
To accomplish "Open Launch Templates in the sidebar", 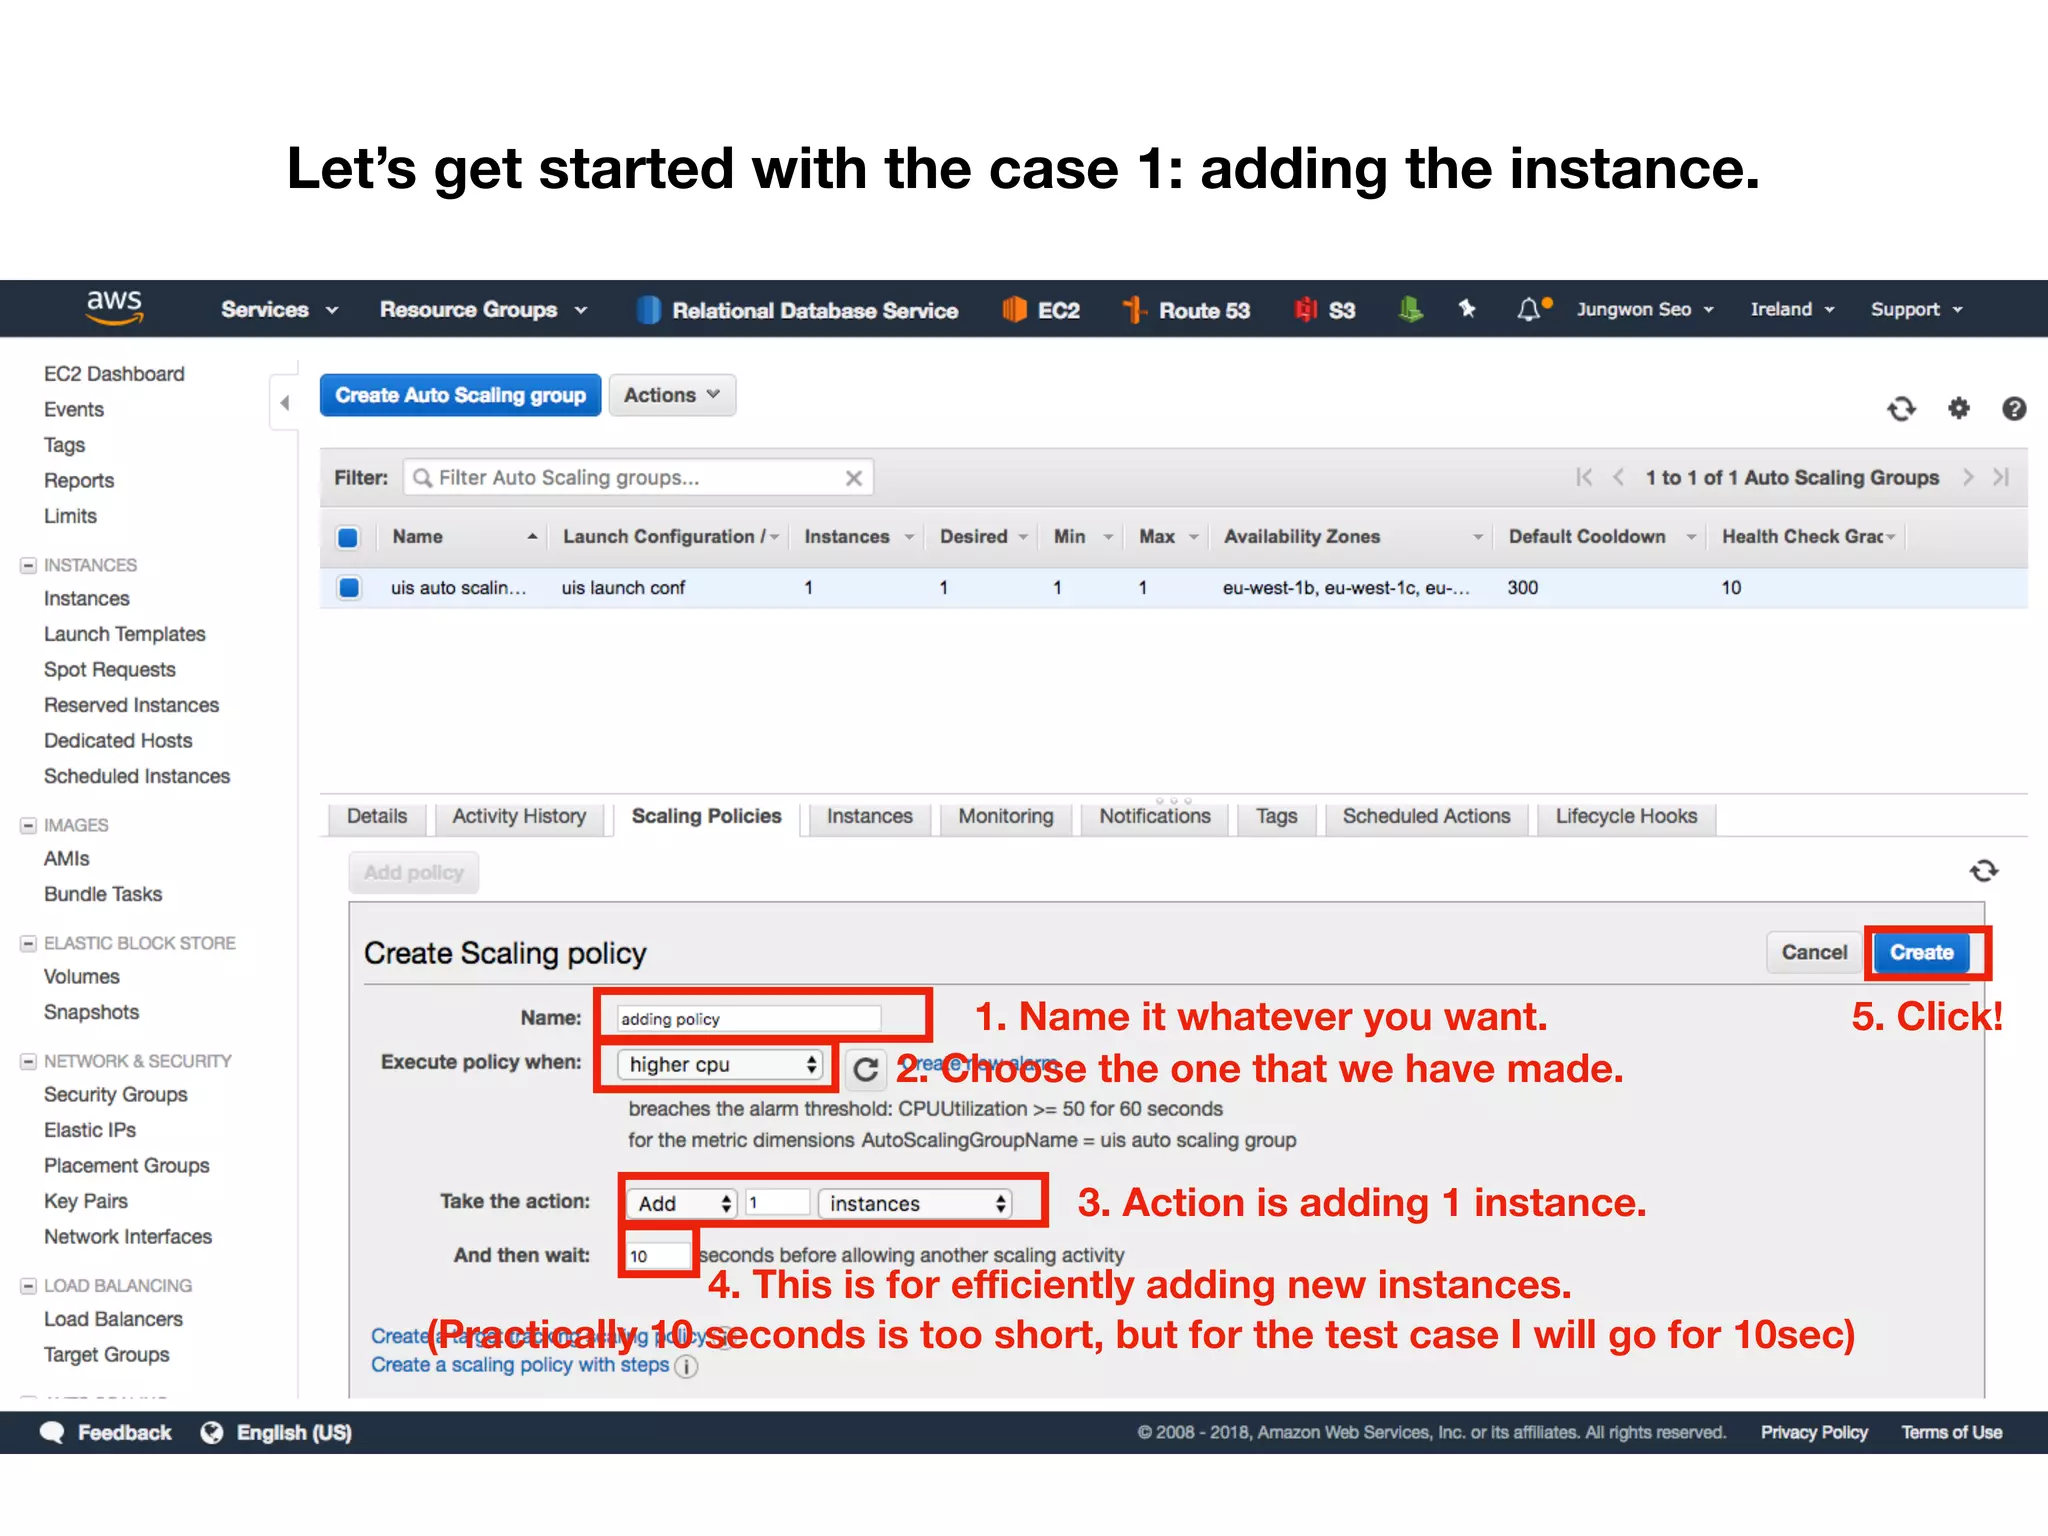I will point(125,635).
